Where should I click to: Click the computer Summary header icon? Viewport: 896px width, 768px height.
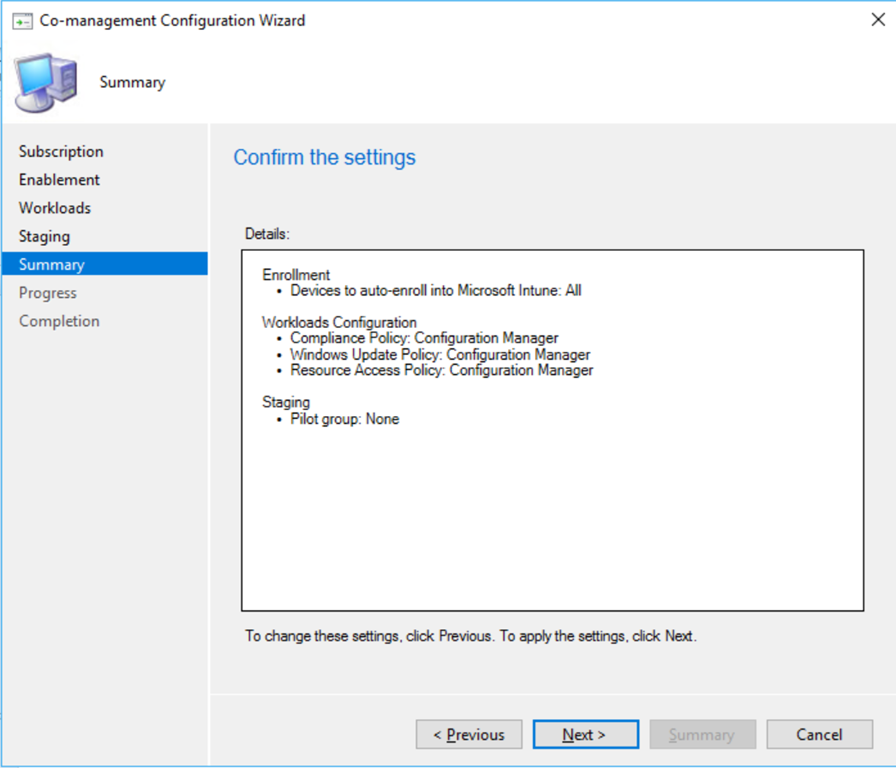[46, 83]
